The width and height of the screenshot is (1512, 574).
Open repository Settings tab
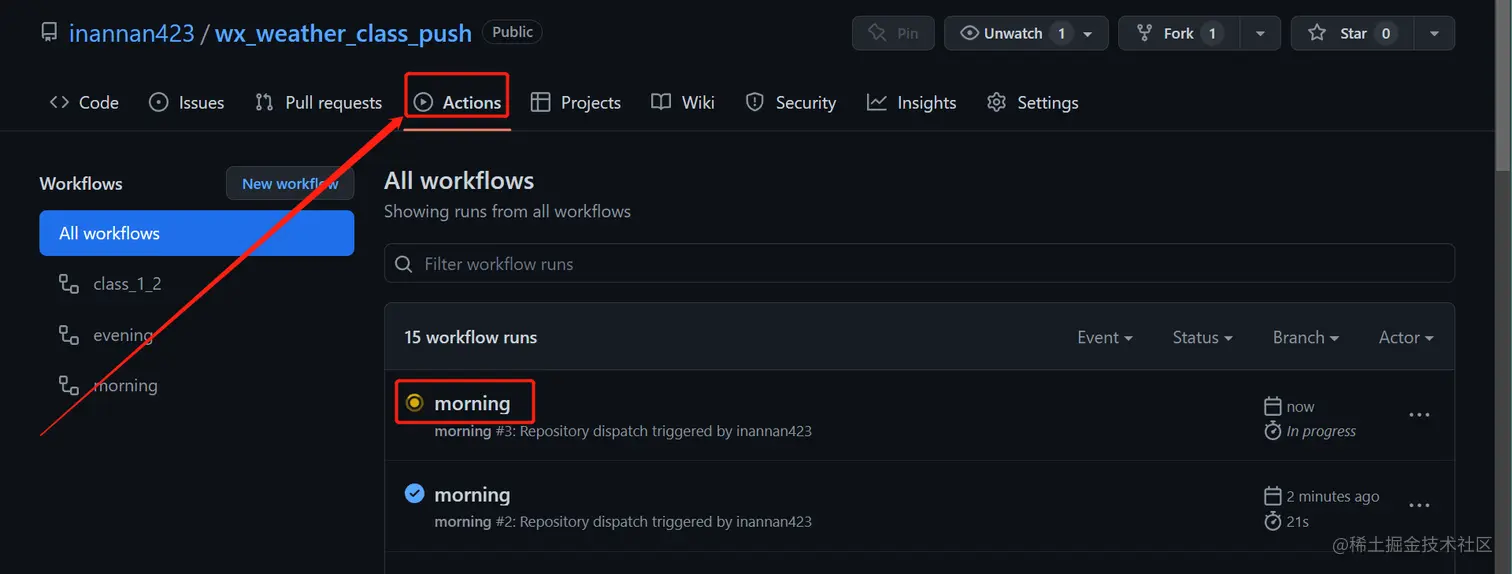1032,102
